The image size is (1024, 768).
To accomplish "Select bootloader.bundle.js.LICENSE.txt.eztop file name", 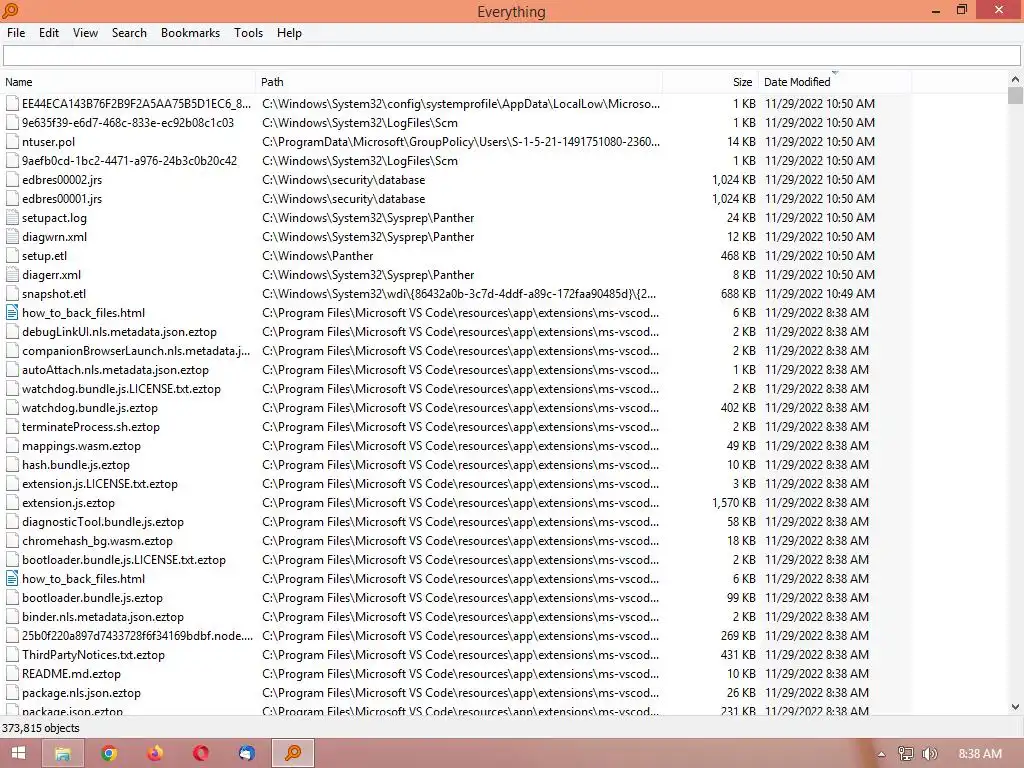I will point(124,559).
